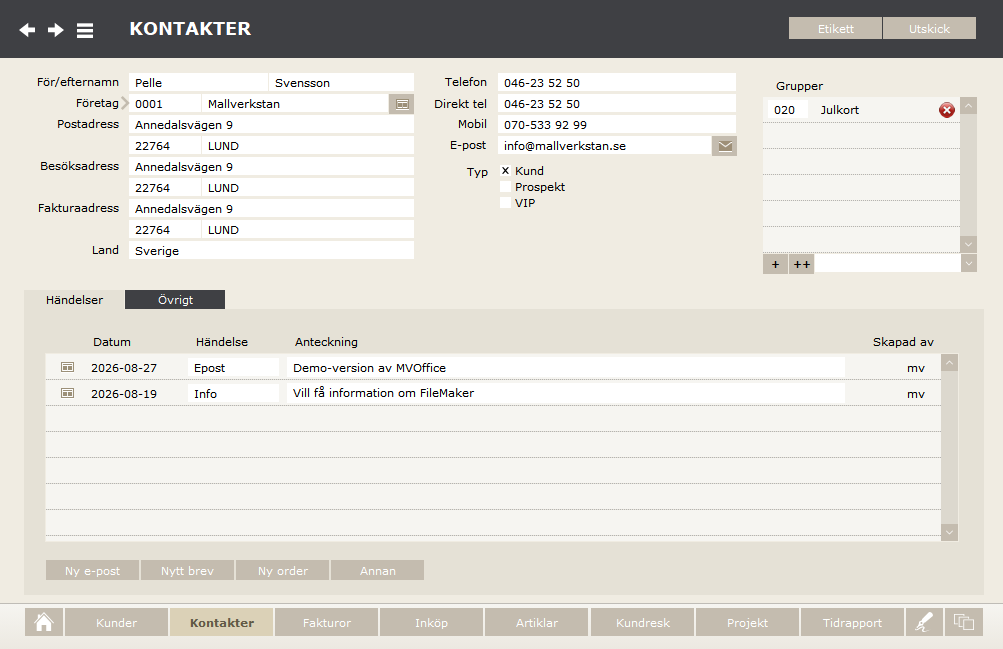
Task: Check the Prospekt type checkbox
Action: coord(505,187)
